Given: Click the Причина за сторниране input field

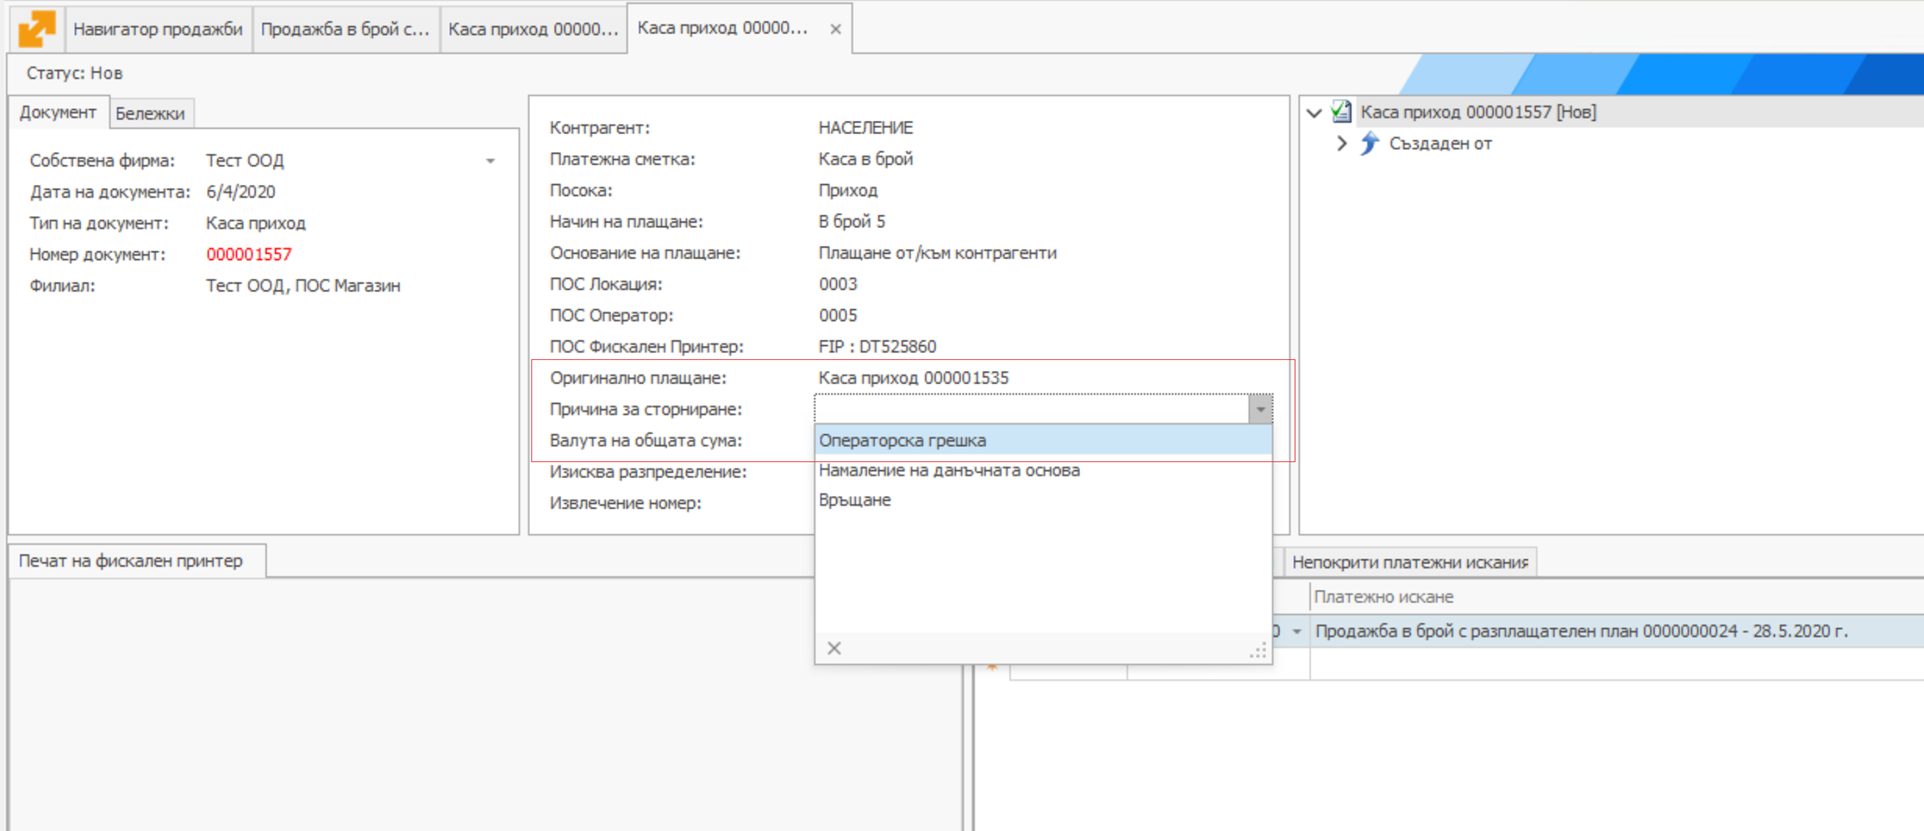Looking at the screenshot, I should tap(1031, 409).
